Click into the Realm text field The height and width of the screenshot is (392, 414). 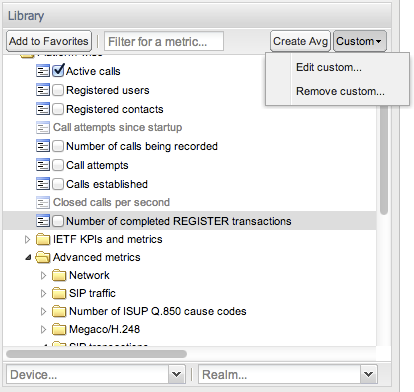pyautogui.click(x=279, y=374)
